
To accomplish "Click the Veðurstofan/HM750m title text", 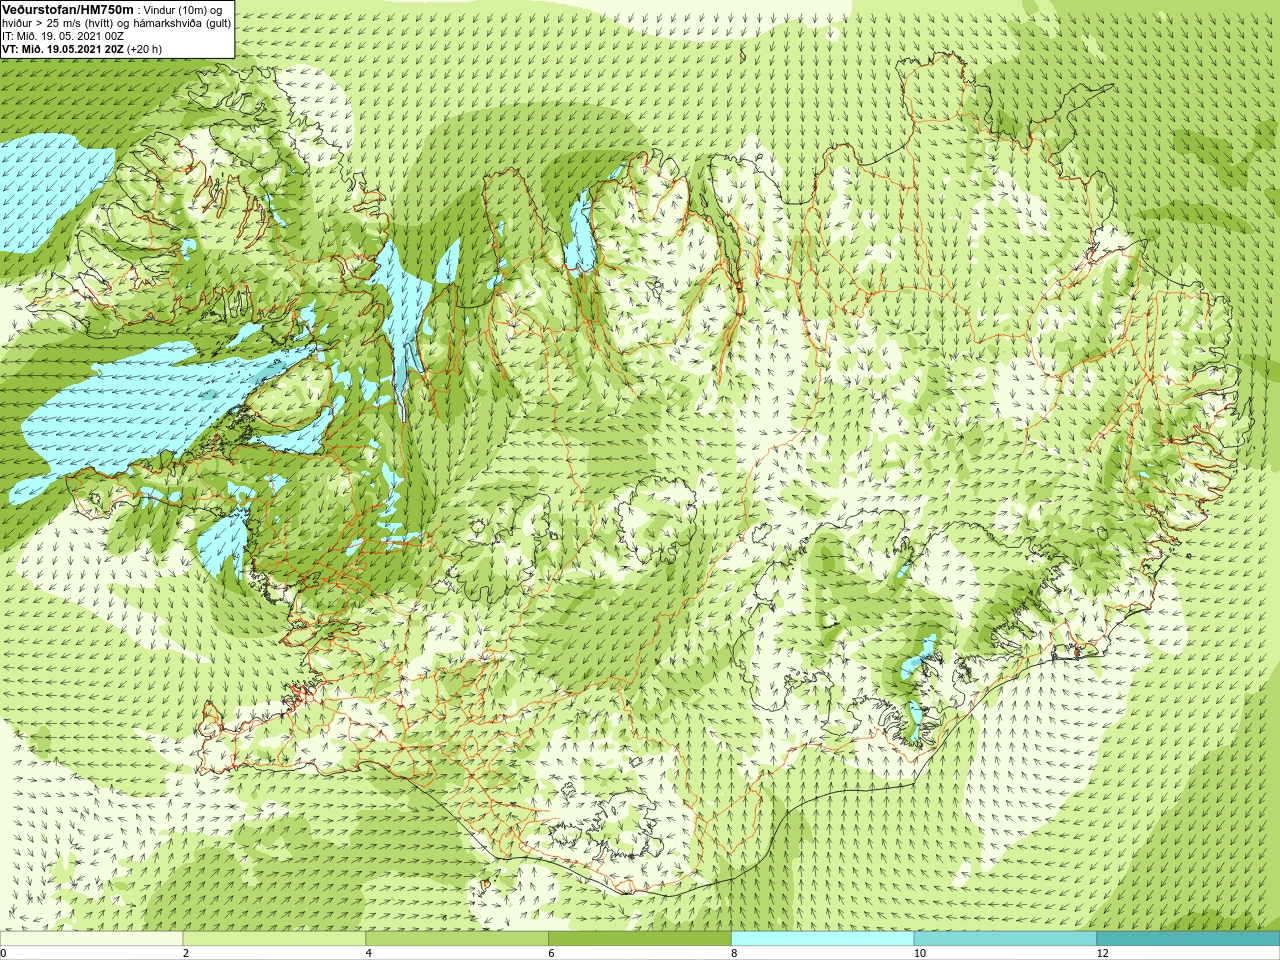I will click(68, 9).
